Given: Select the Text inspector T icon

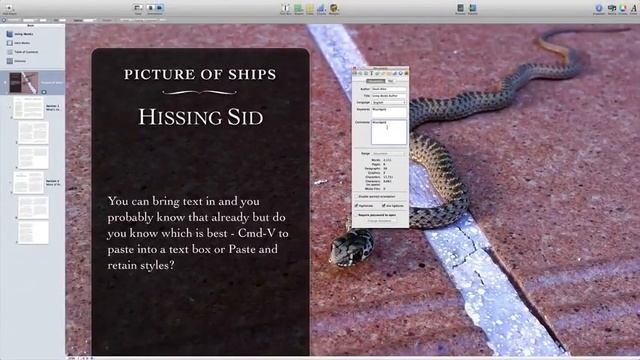Looking at the screenshot, I should 371,73.
